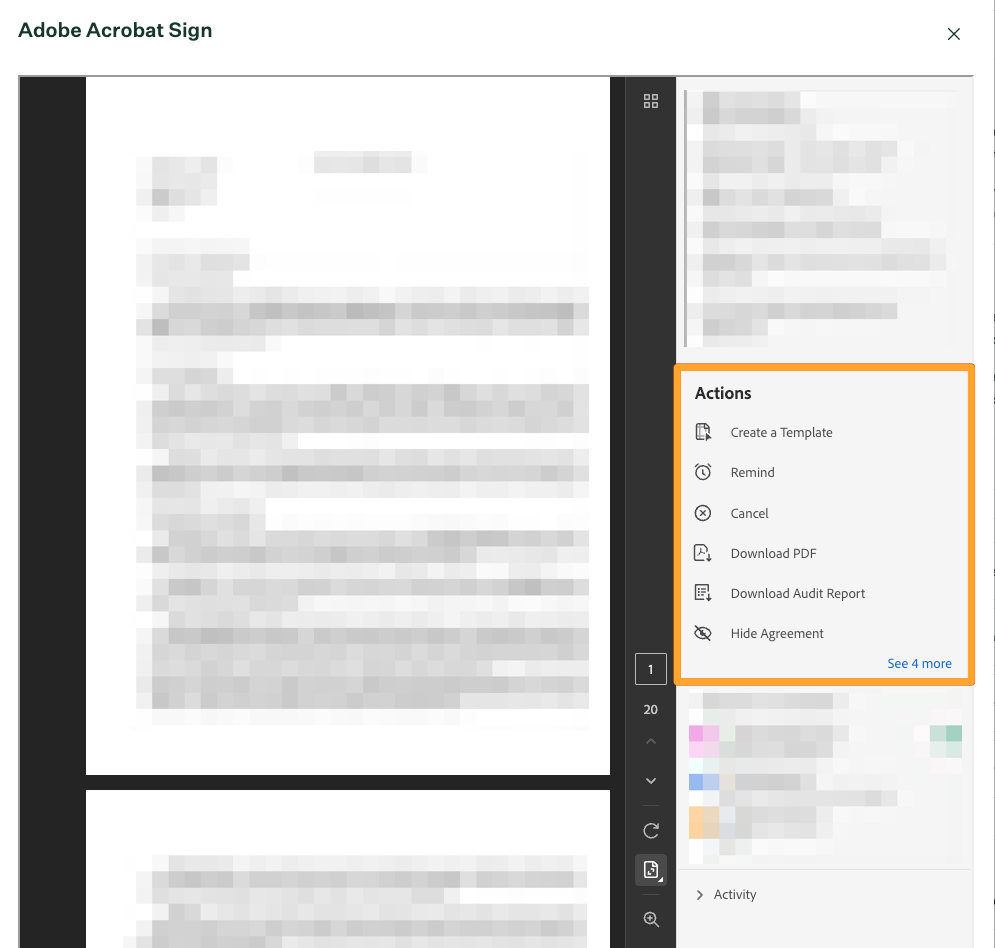Rotate the document clockwise

pos(651,830)
